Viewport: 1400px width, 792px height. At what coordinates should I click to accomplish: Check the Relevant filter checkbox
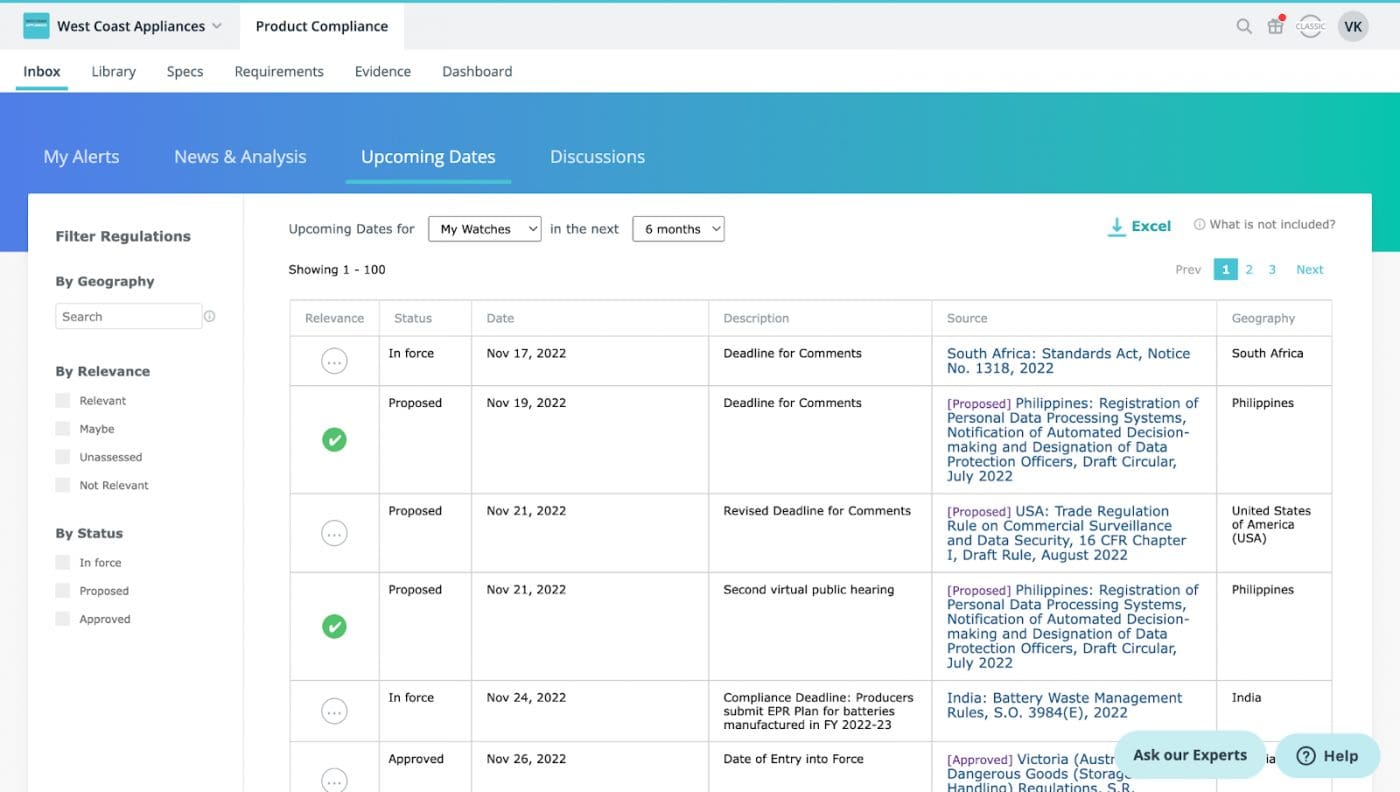[63, 401]
